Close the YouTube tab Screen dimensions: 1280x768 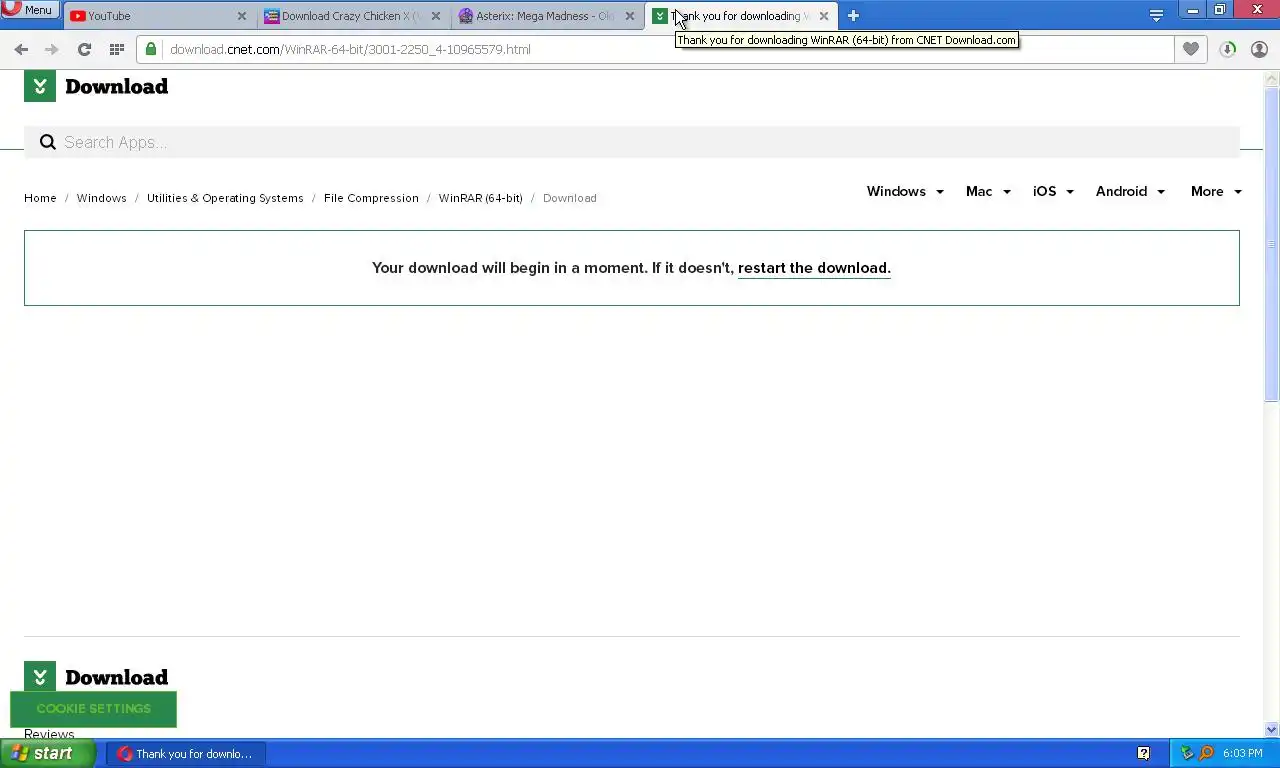241,16
